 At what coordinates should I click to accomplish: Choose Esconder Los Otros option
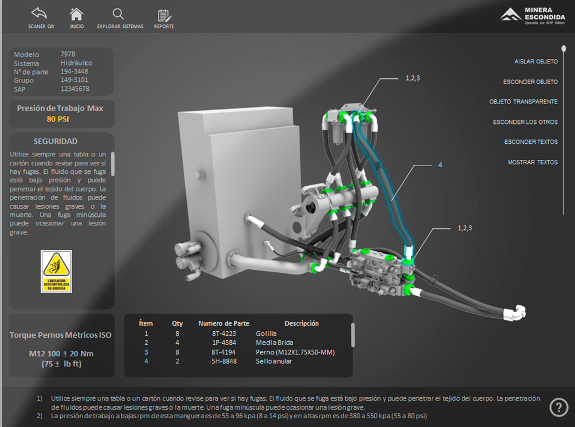[525, 122]
